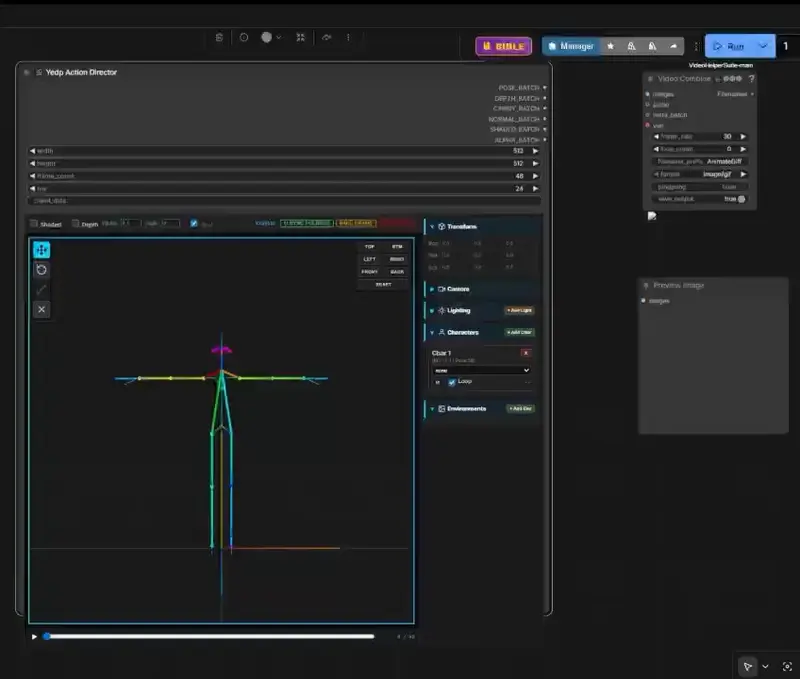Click the second triangle icon right of the star
Viewport: 800px width, 679px height.
click(x=652, y=46)
